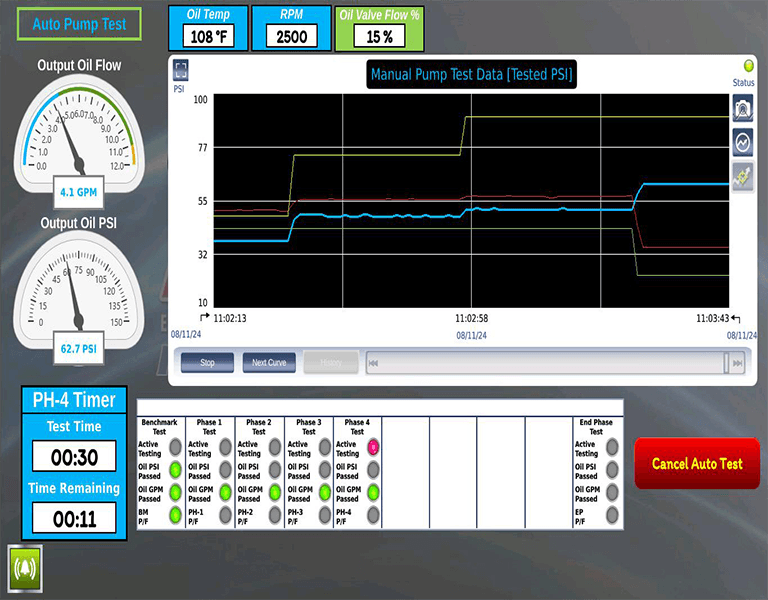This screenshot has width=768, height=600.
Task: Click the Output Oil PSI gauge dial
Action: [x=79, y=290]
